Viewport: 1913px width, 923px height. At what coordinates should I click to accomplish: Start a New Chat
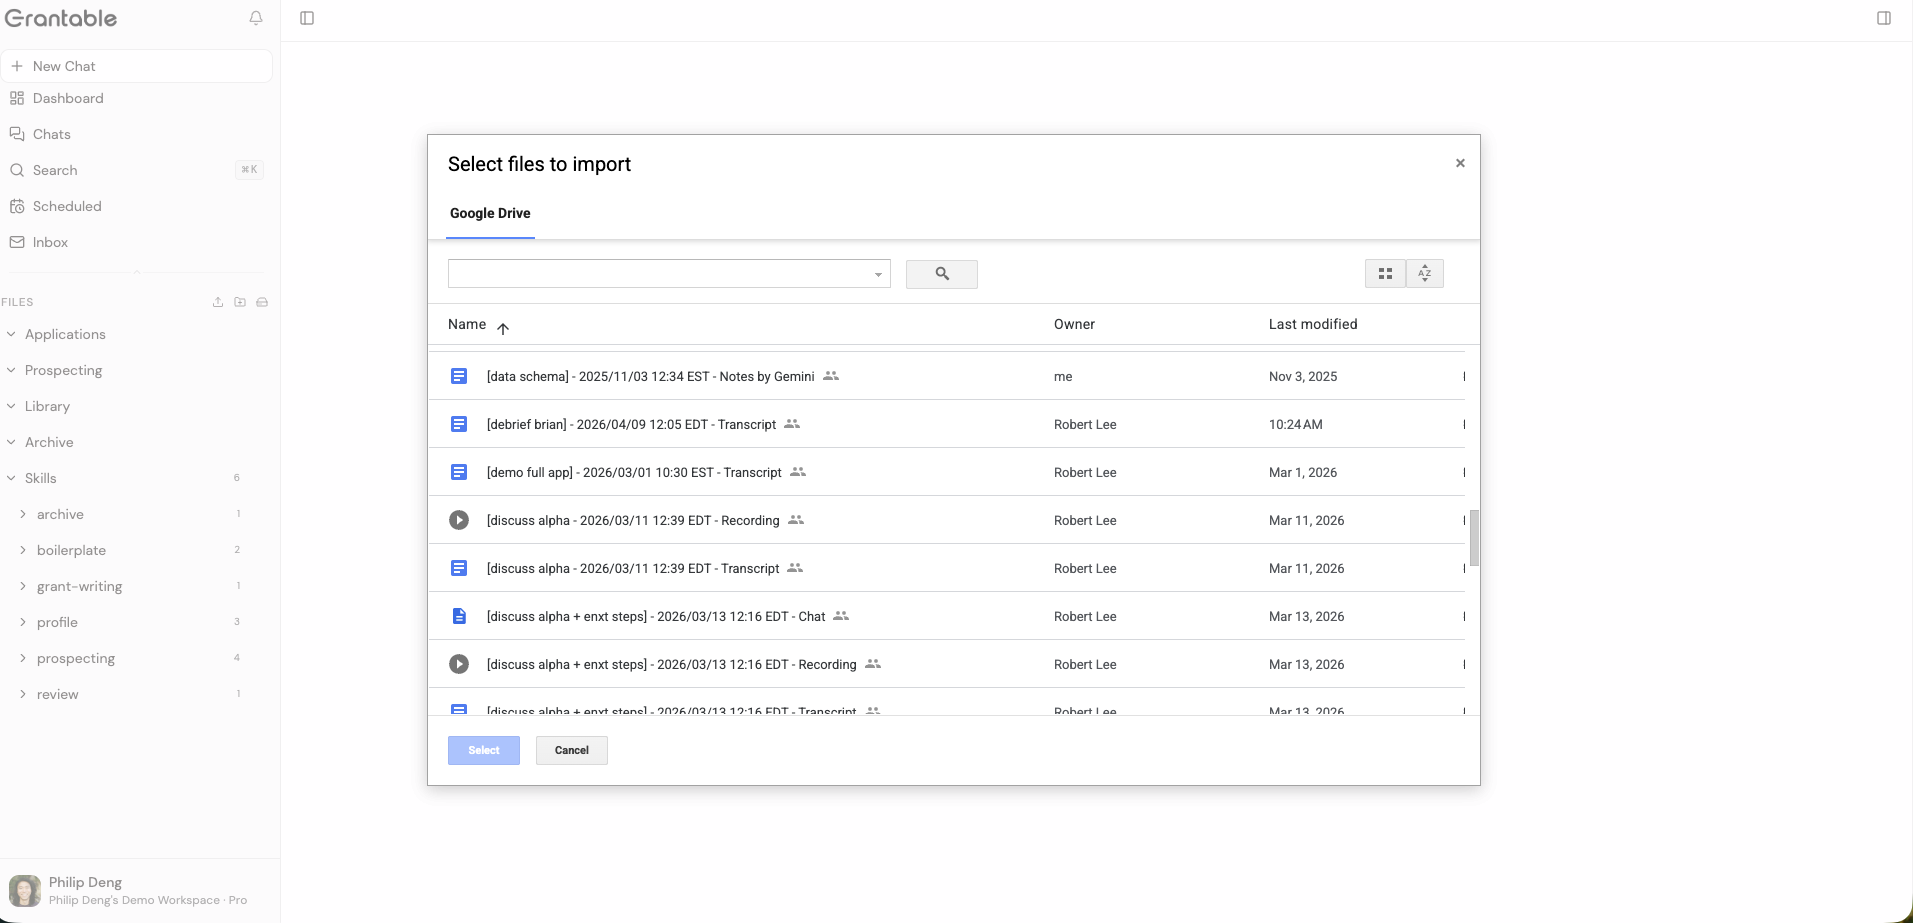coord(136,66)
